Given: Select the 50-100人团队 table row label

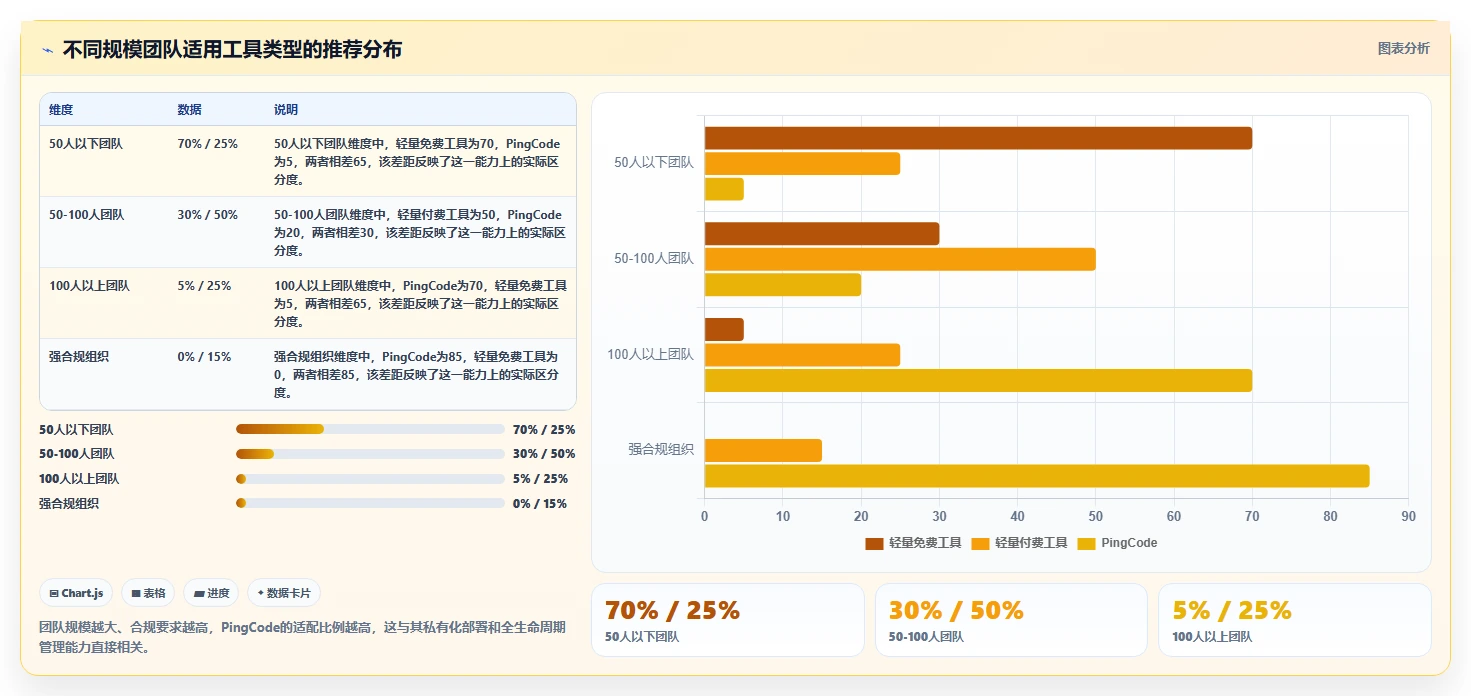Looking at the screenshot, I should point(87,215).
